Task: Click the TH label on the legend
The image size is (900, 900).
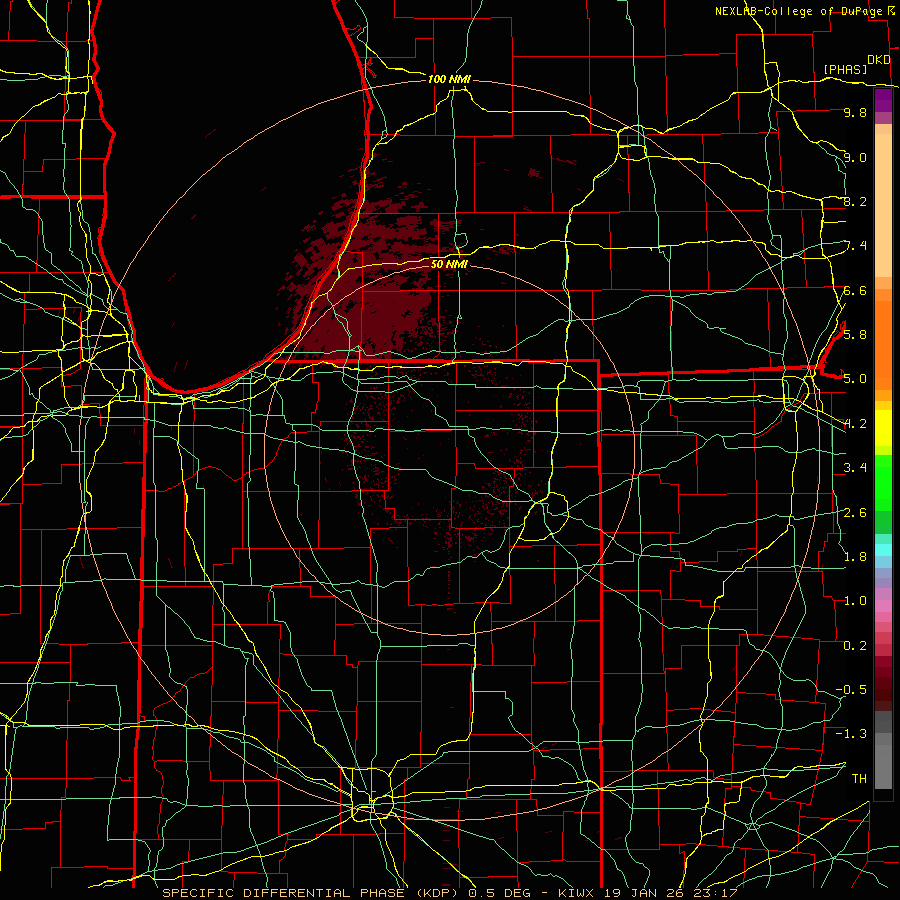Action: [859, 778]
